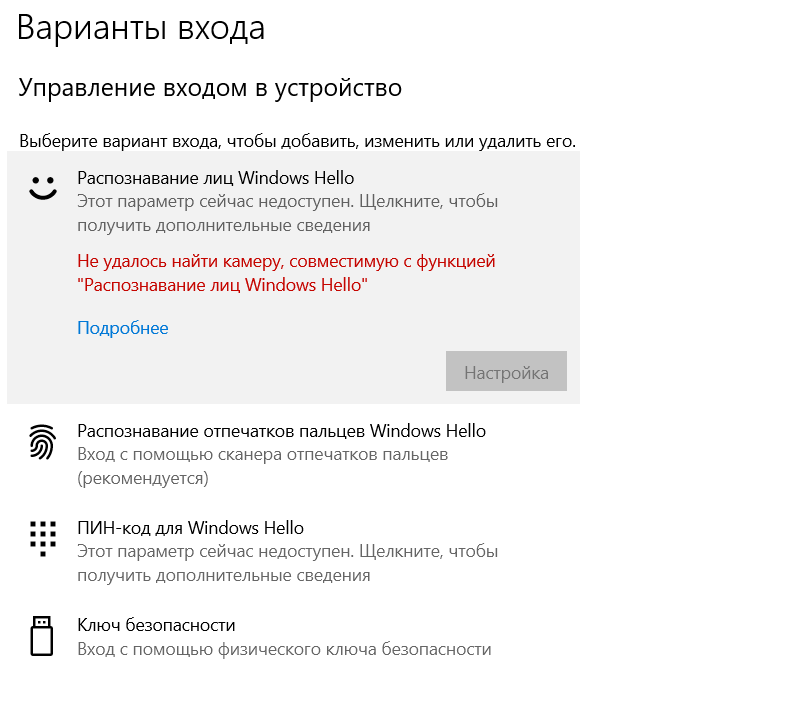The width and height of the screenshot is (790, 703).
Task: Open the Подробнее link
Action: (x=122, y=328)
